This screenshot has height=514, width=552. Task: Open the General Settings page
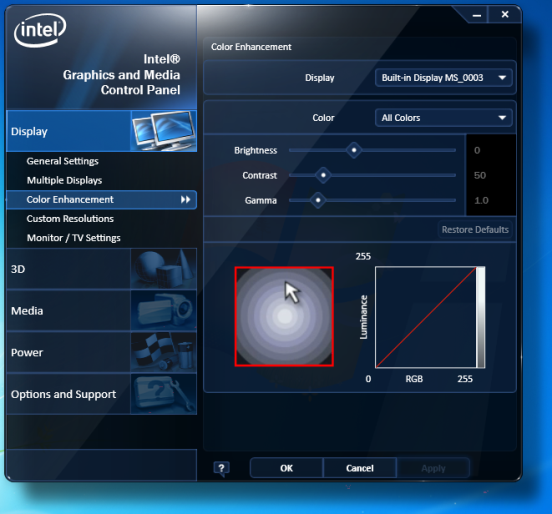click(63, 161)
